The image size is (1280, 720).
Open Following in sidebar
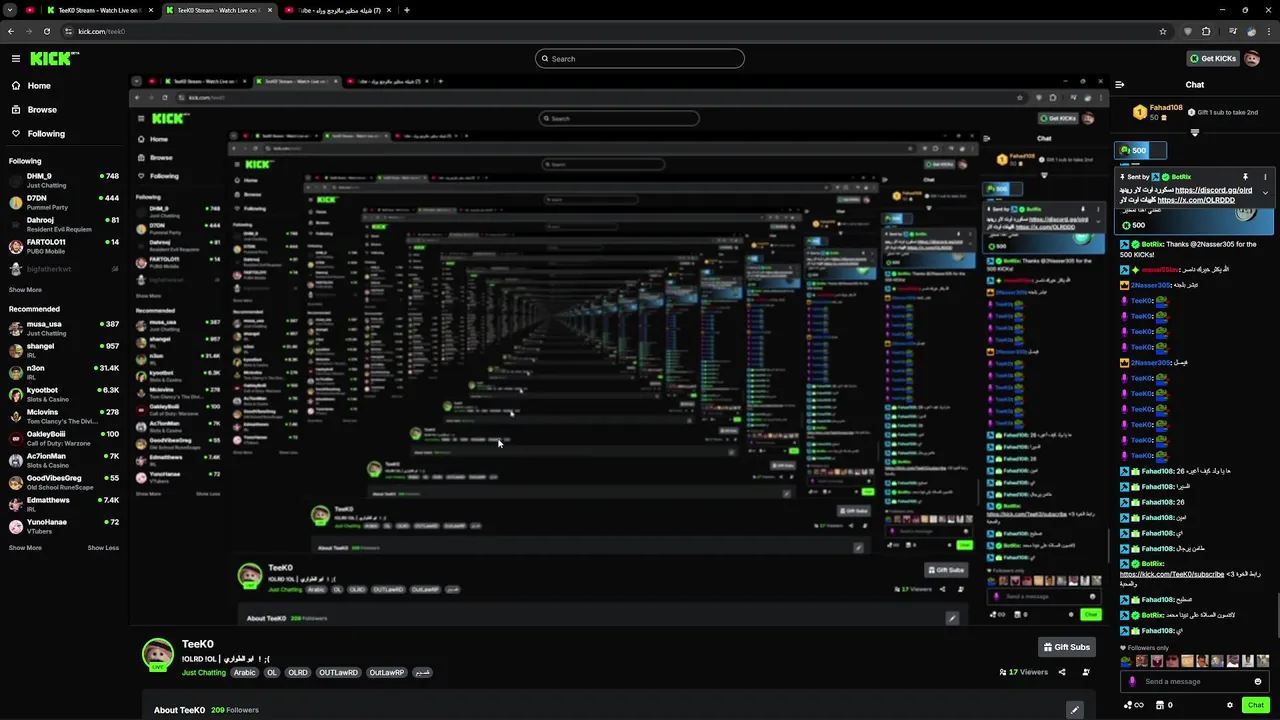pos(46,133)
